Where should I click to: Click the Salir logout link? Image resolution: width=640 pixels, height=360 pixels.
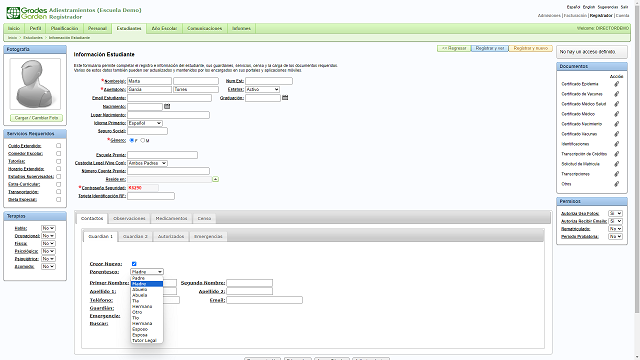(624, 7)
